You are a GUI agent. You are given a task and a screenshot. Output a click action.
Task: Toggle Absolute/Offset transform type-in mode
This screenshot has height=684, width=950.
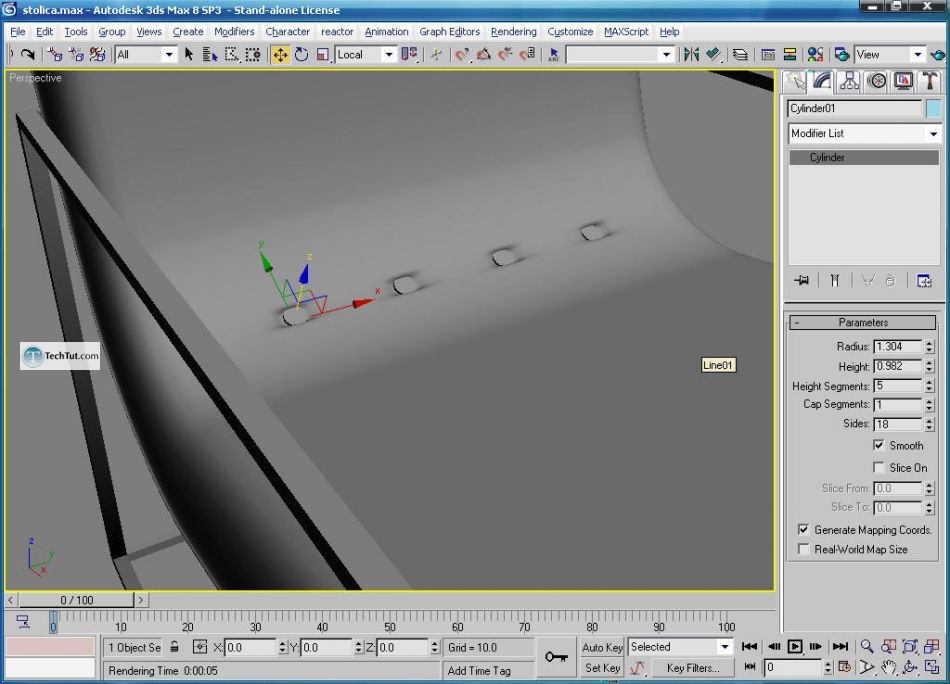click(x=199, y=647)
